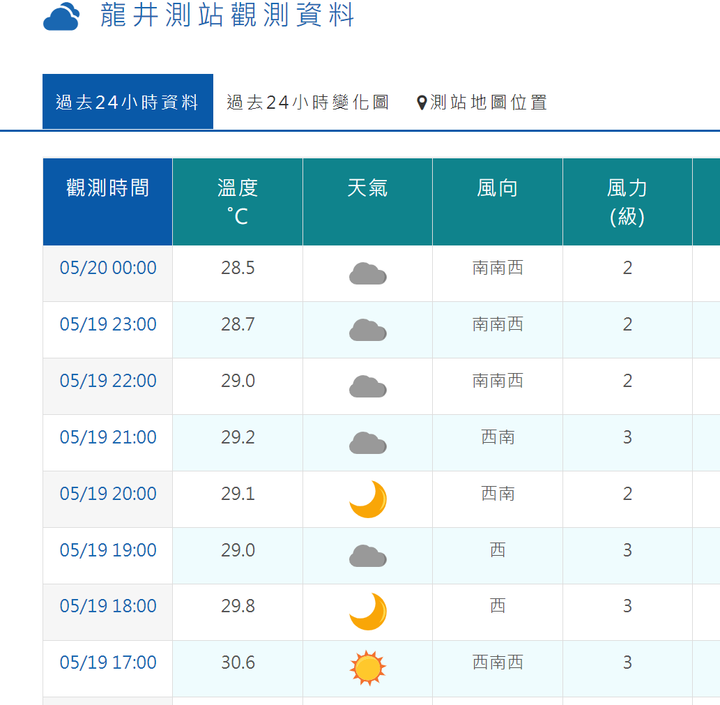Click the 溫度 °C column header
Image resolution: width=720 pixels, height=705 pixels.
(237, 202)
